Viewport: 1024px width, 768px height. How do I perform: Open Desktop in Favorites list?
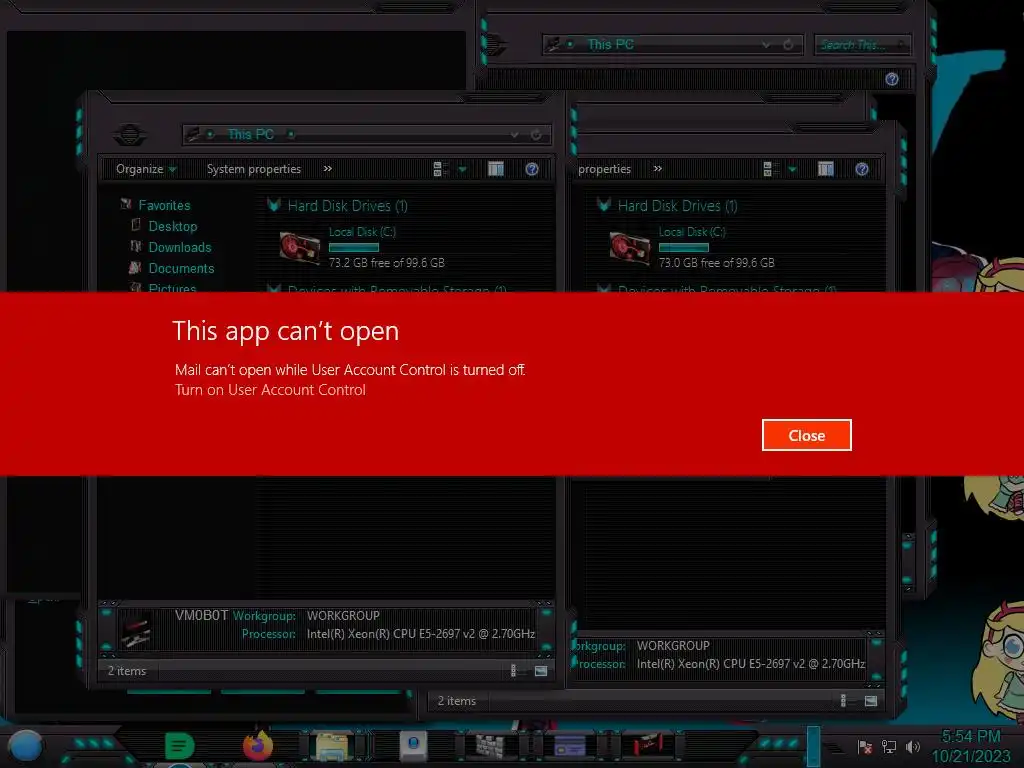172,226
